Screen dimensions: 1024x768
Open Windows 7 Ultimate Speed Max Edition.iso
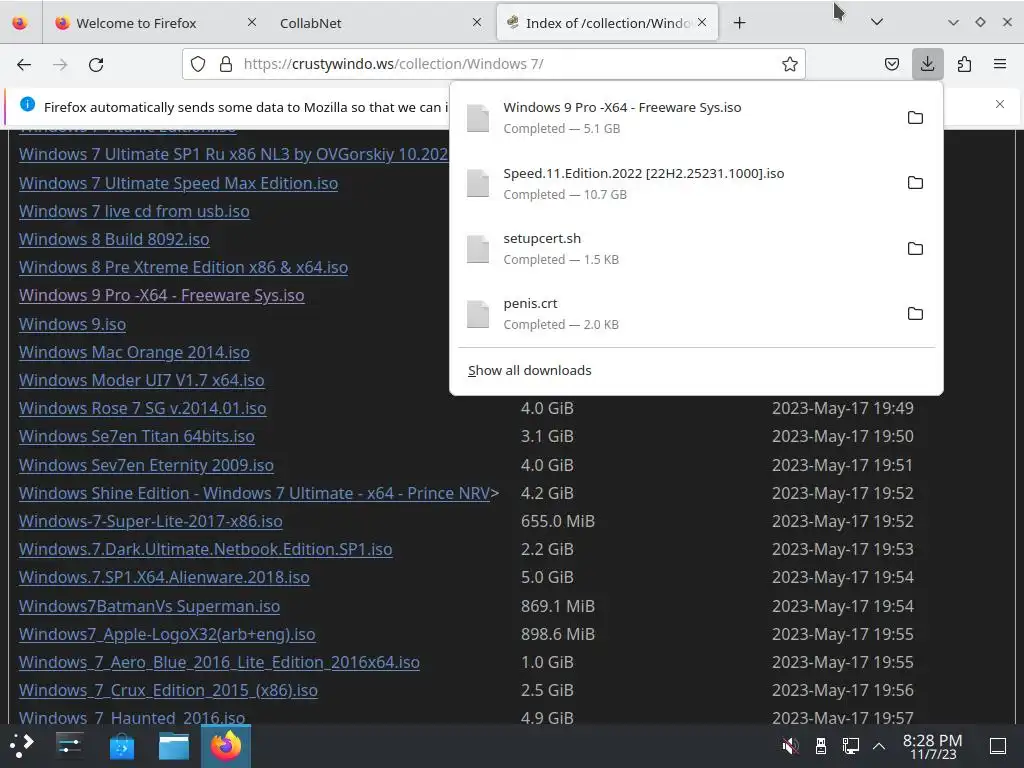[178, 183]
